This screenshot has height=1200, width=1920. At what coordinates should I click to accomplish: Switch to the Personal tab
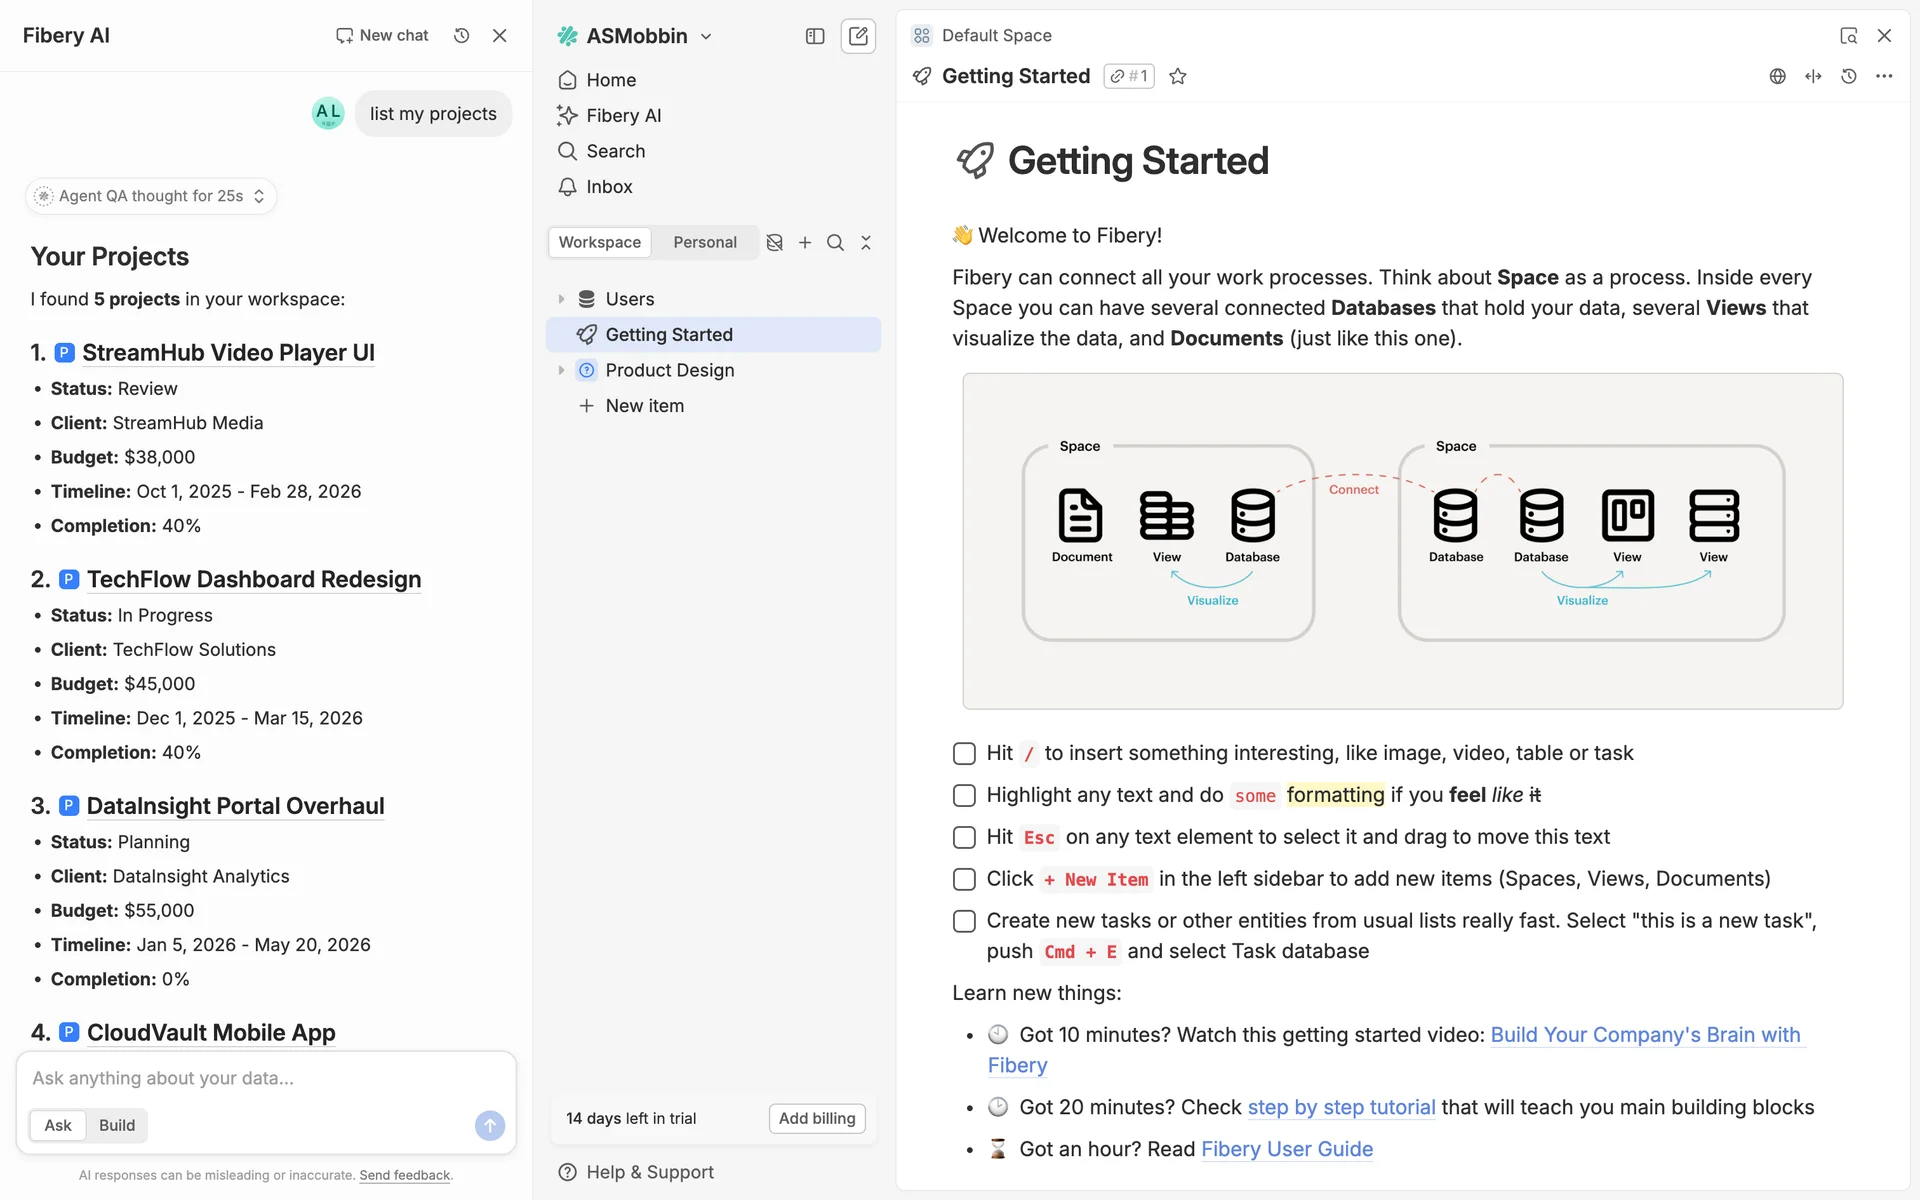point(704,243)
